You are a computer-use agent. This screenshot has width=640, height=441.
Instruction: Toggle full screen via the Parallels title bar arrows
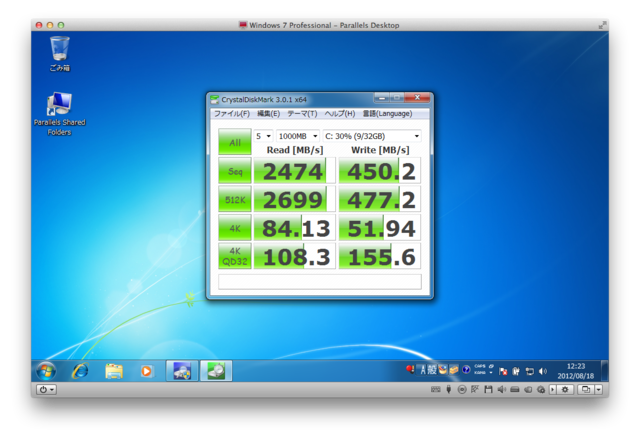click(x=602, y=25)
